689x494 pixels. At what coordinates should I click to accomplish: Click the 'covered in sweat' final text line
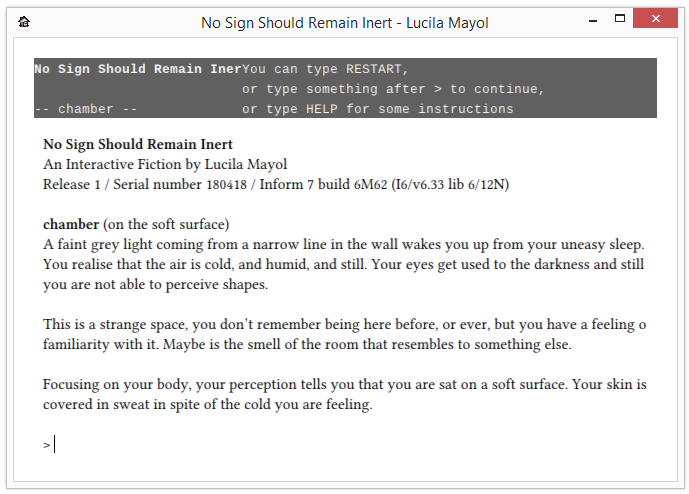tap(207, 404)
